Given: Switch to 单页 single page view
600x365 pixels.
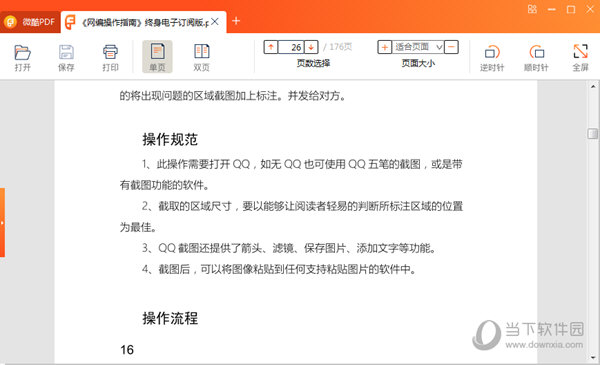Looking at the screenshot, I should [157, 57].
